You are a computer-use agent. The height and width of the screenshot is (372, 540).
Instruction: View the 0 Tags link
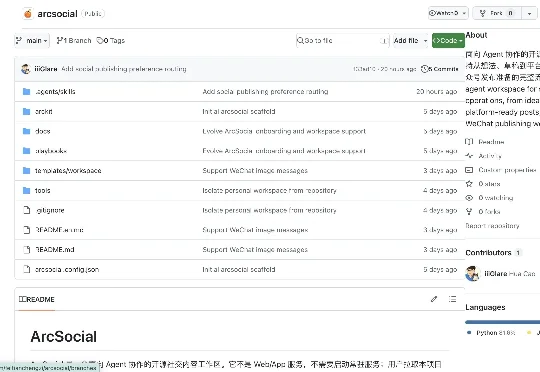[111, 41]
